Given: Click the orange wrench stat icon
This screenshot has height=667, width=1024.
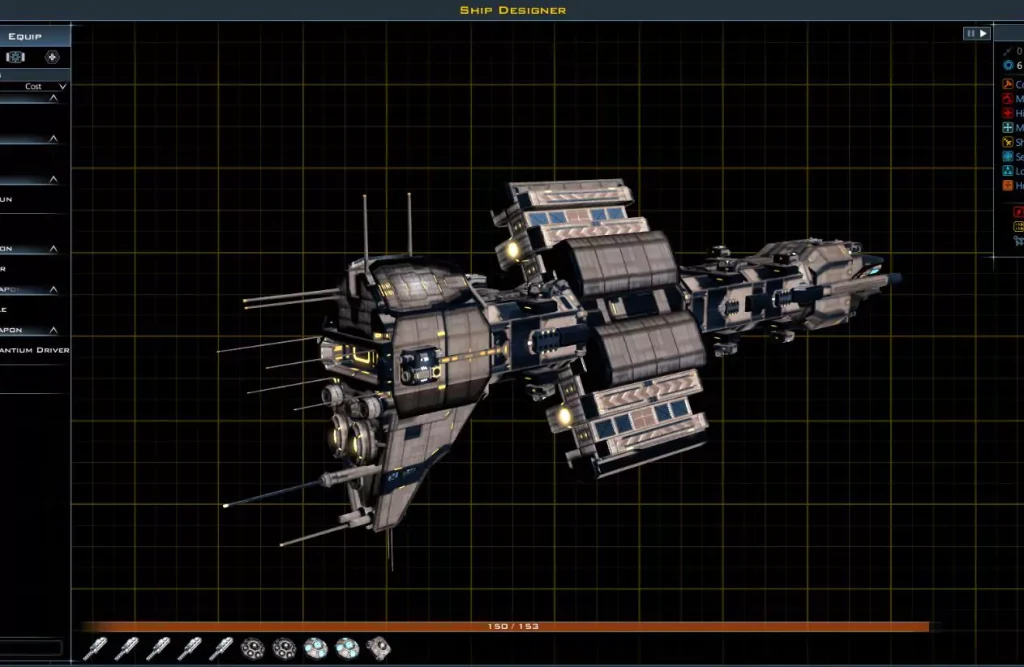Looking at the screenshot, I should tap(1007, 84).
